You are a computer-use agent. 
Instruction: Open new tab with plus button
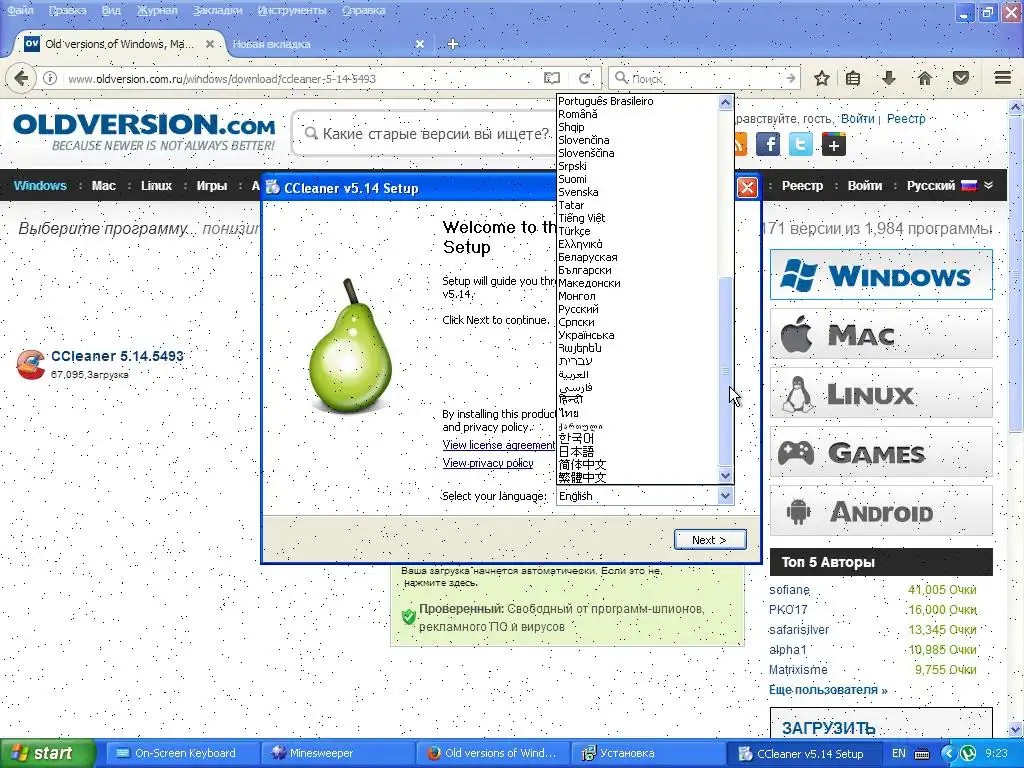[453, 44]
